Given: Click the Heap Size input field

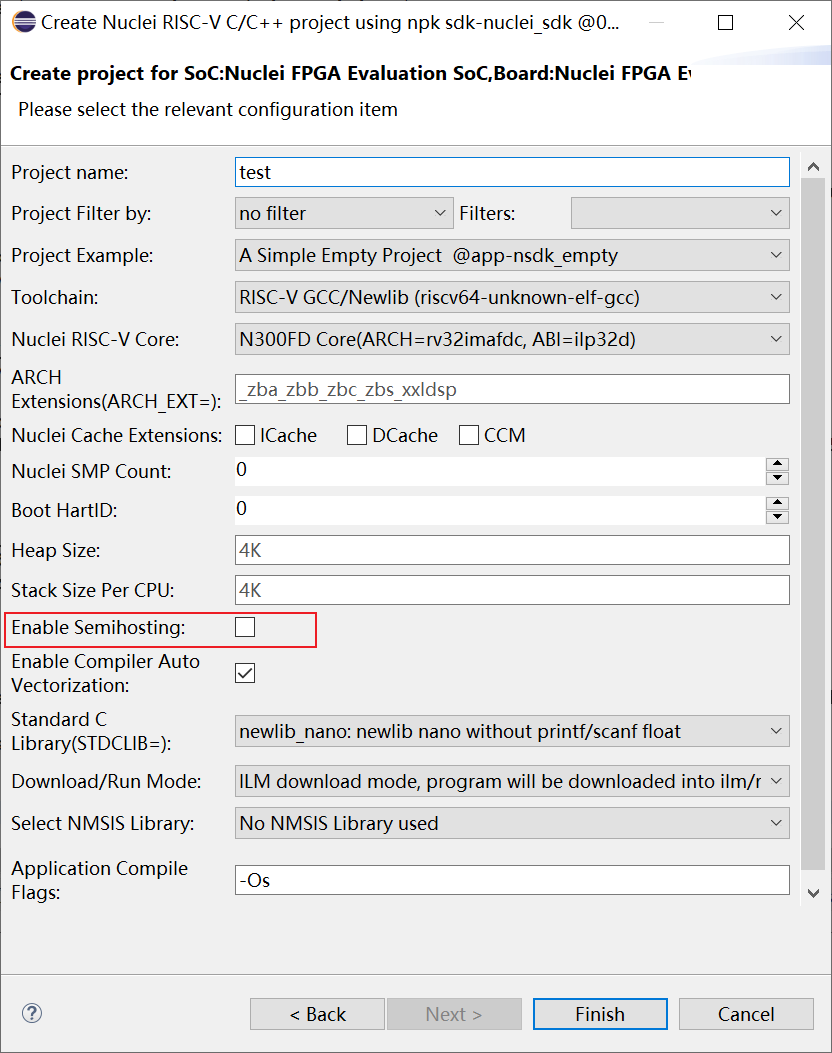Looking at the screenshot, I should coord(512,551).
